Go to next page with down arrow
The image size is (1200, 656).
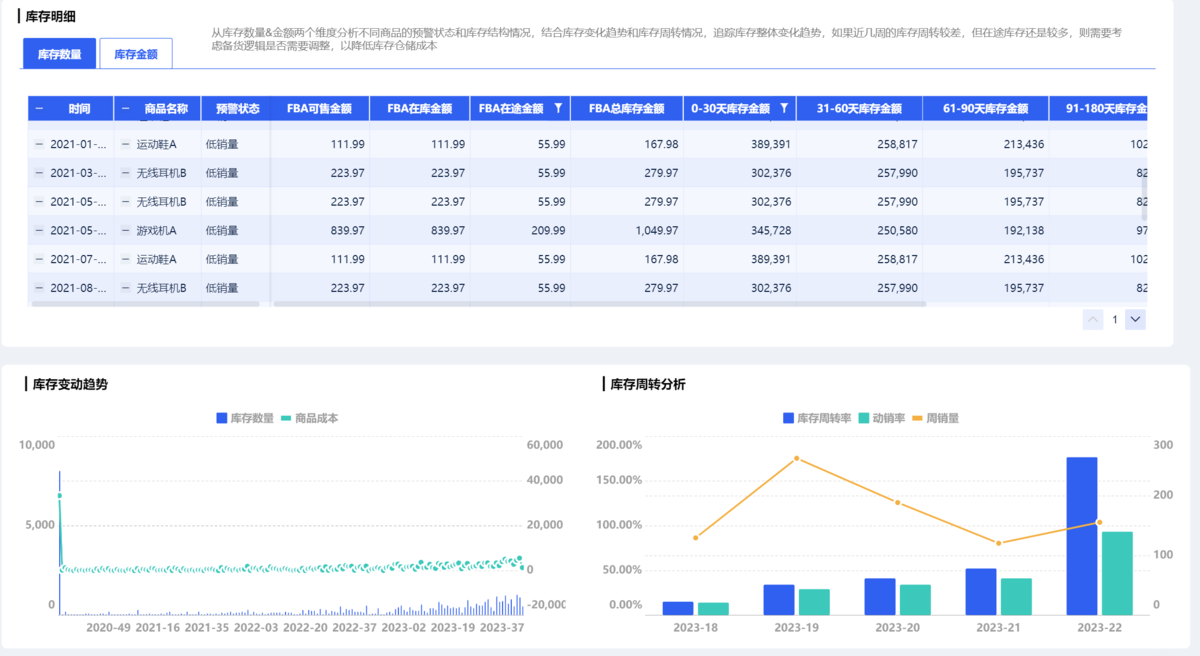point(1135,320)
